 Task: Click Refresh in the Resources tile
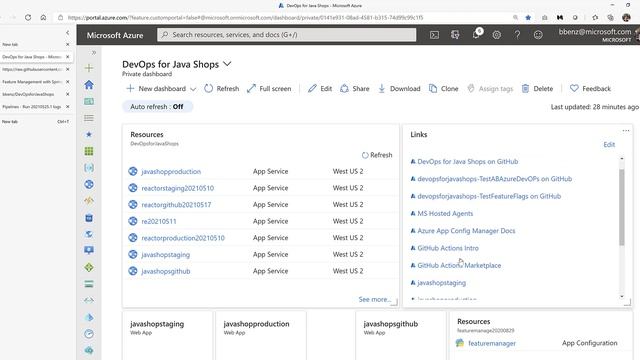pos(377,155)
